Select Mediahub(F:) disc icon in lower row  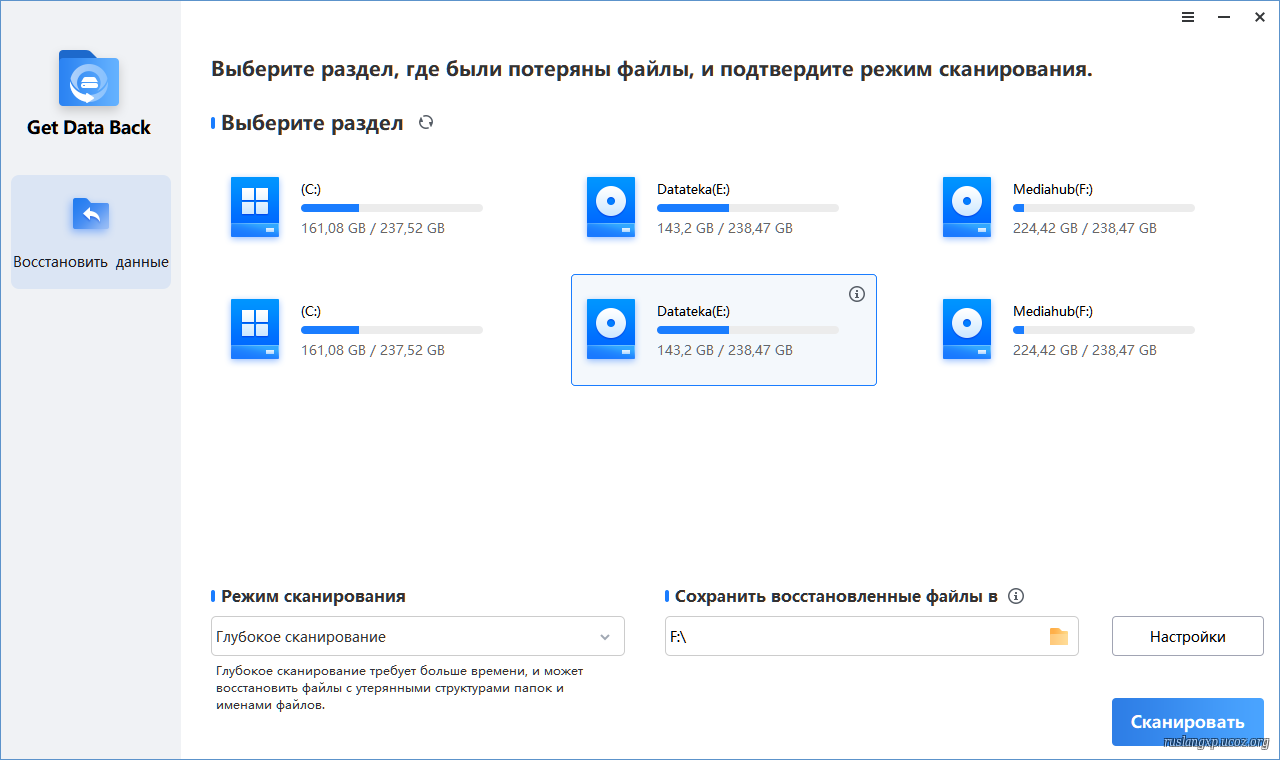[967, 329]
